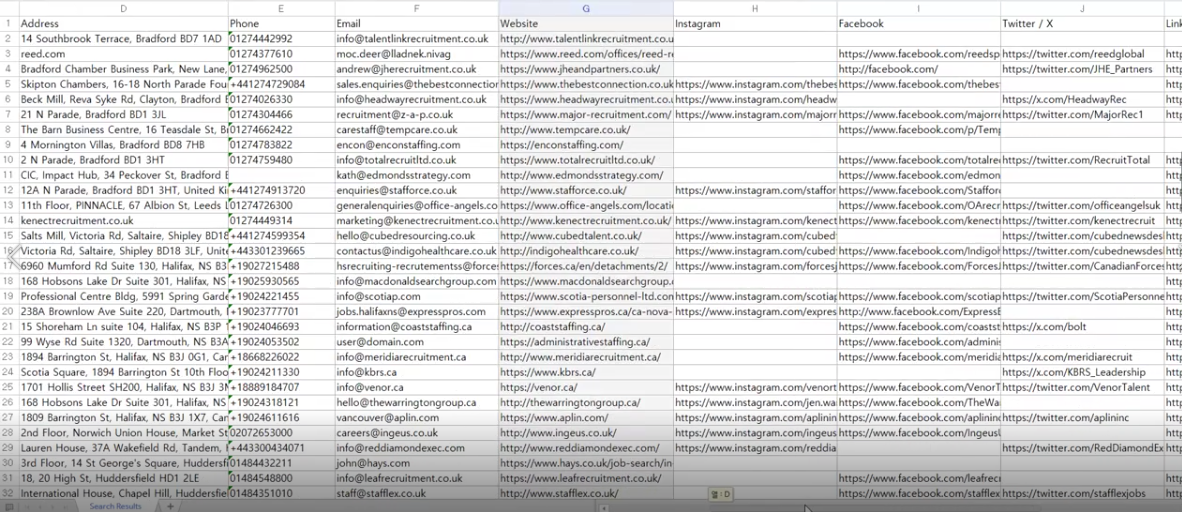Viewport: 1182px width, 512px height.
Task: Select the enquiries@stafforce.co.uk cell
Action: point(416,190)
